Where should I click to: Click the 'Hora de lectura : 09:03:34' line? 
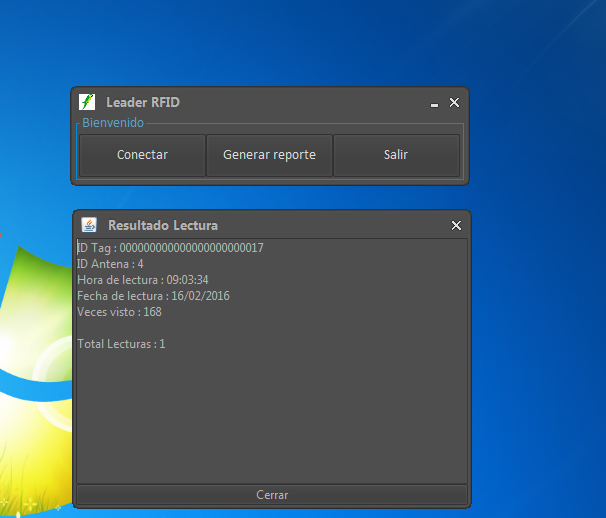(x=143, y=280)
